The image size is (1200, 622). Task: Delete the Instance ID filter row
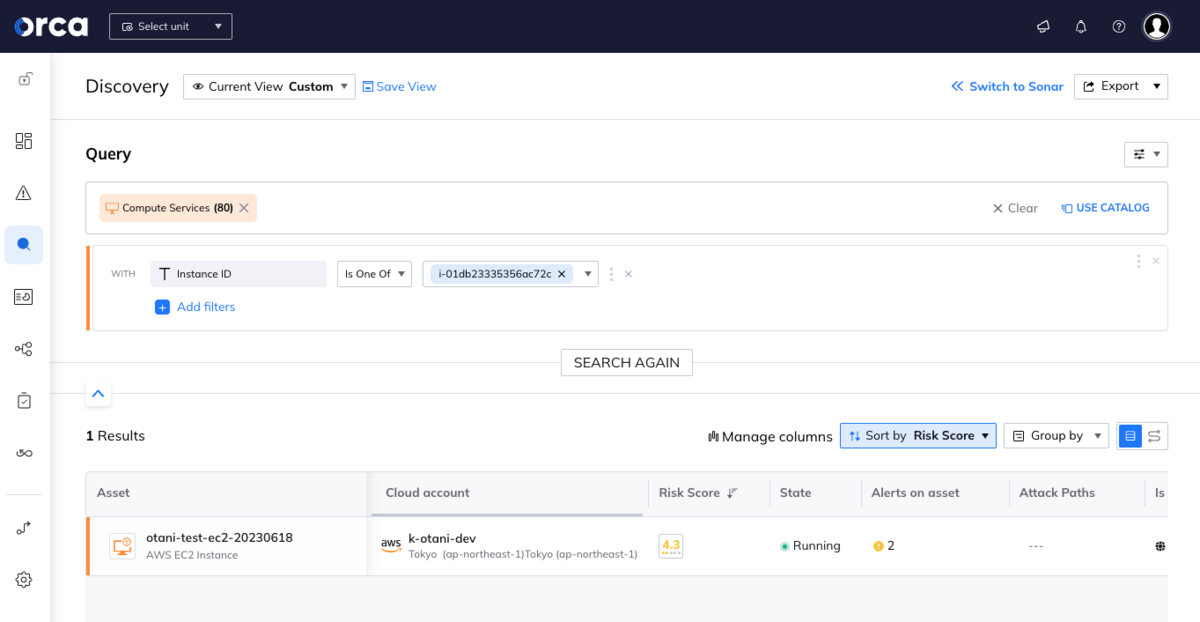(x=628, y=274)
